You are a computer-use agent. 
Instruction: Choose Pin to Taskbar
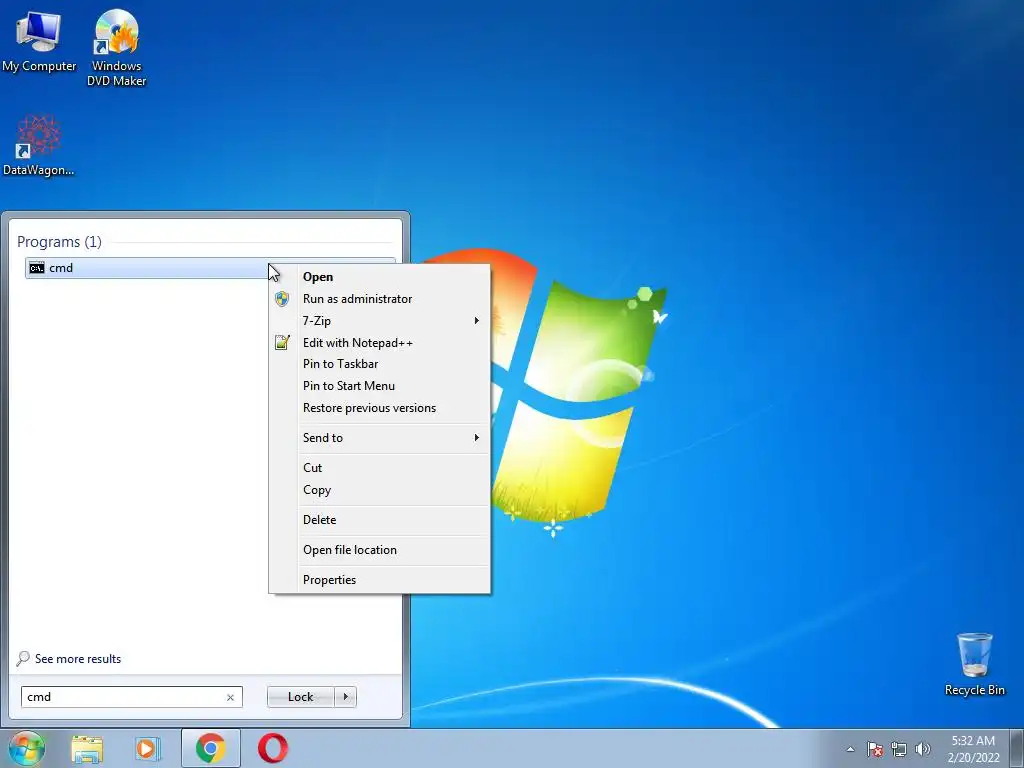point(379,364)
